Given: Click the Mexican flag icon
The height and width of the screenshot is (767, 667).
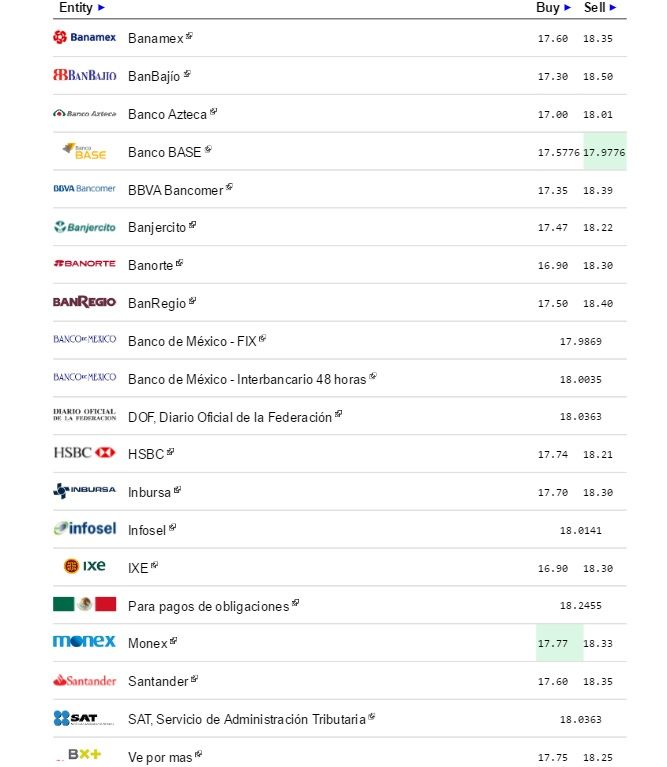Looking at the screenshot, I should (x=84, y=604).
